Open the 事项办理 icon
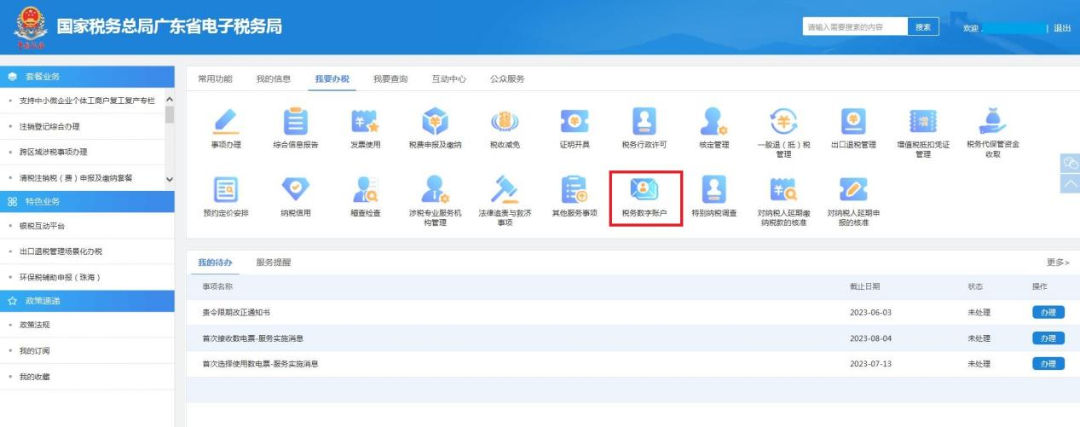The height and width of the screenshot is (427, 1080). [x=227, y=122]
